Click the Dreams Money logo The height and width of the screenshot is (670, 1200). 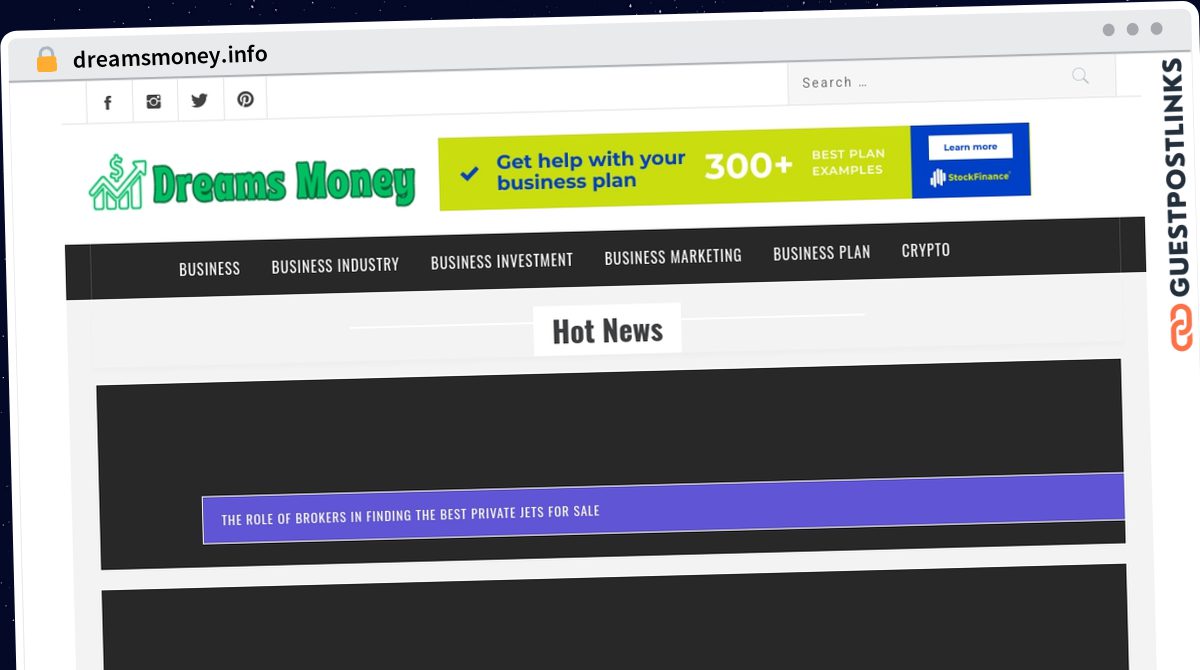tap(252, 181)
